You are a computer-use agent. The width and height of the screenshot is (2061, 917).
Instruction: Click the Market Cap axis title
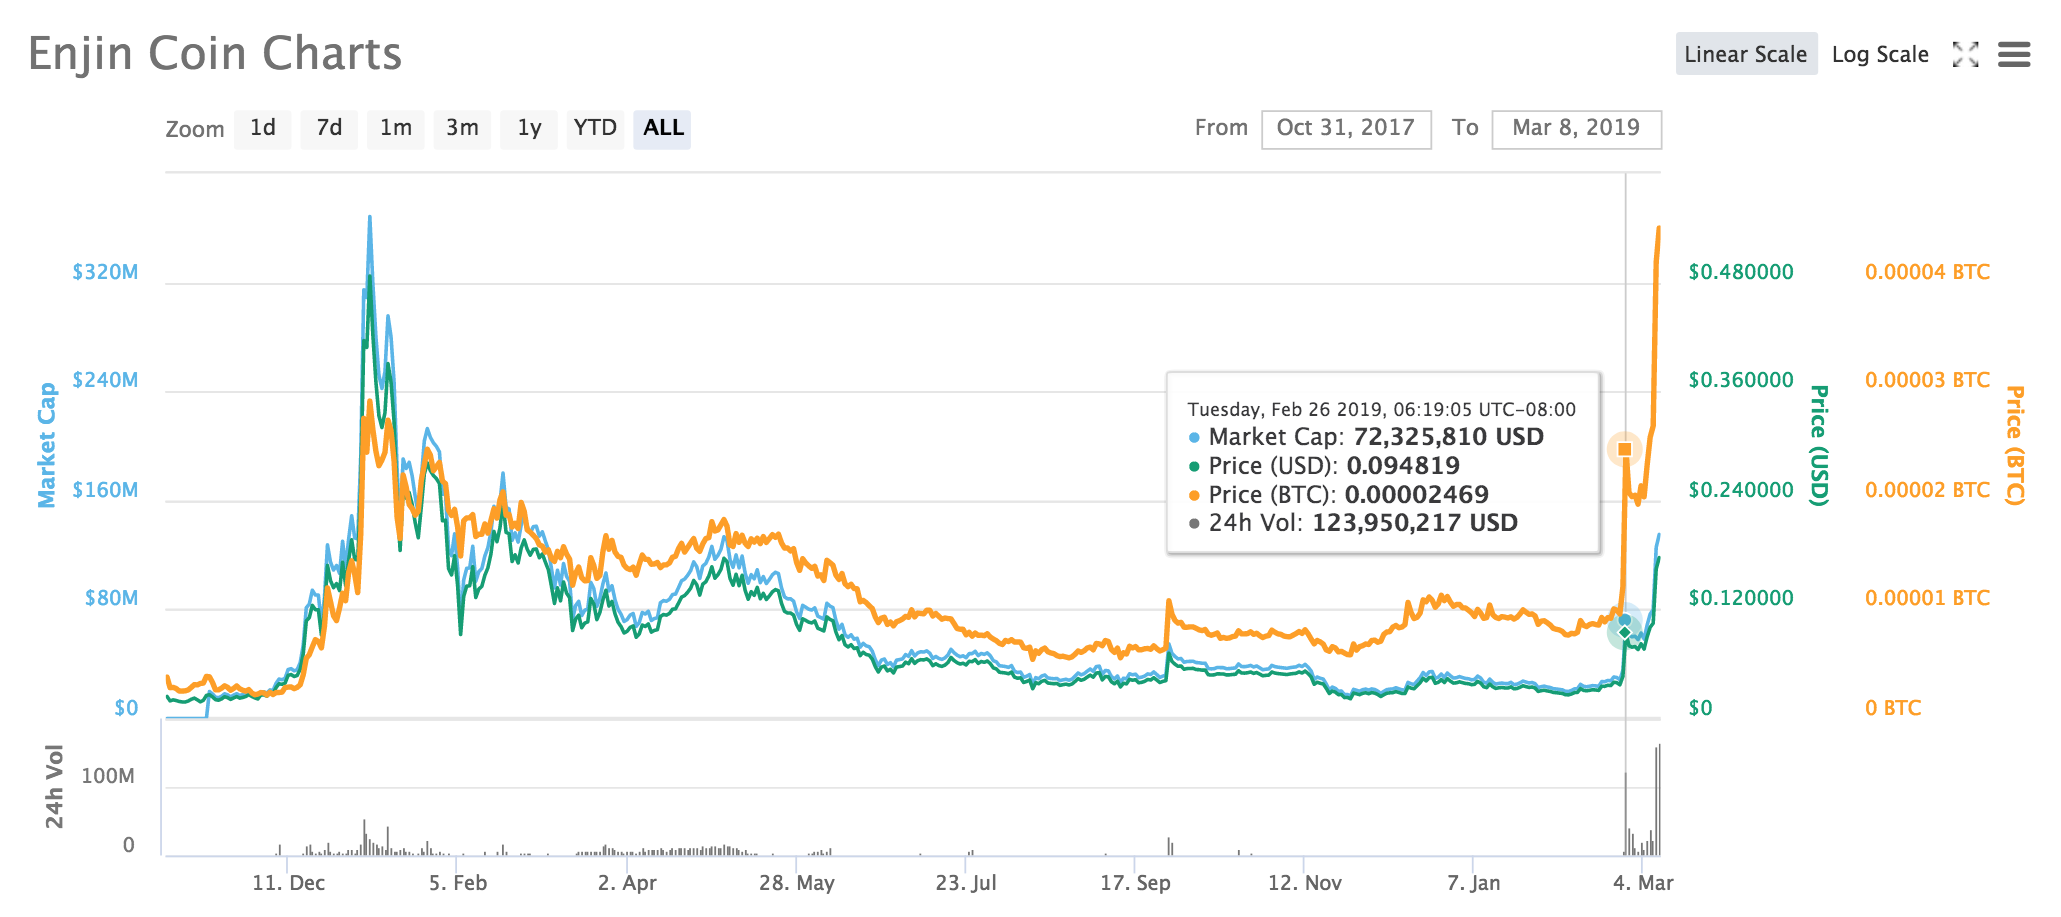pos(46,445)
